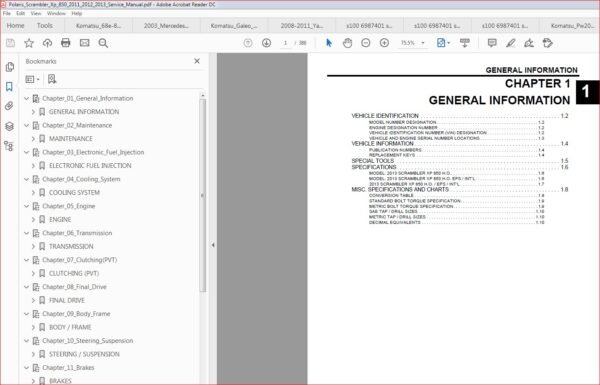This screenshot has width=600, height=385.
Task: Open the page thumbnails panel
Action: click(10, 67)
